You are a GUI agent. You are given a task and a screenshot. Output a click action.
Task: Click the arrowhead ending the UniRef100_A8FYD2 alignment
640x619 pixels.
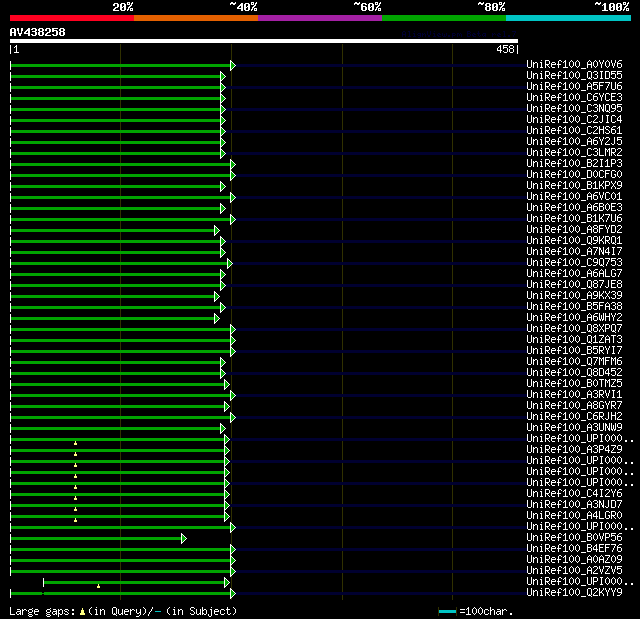216,231
